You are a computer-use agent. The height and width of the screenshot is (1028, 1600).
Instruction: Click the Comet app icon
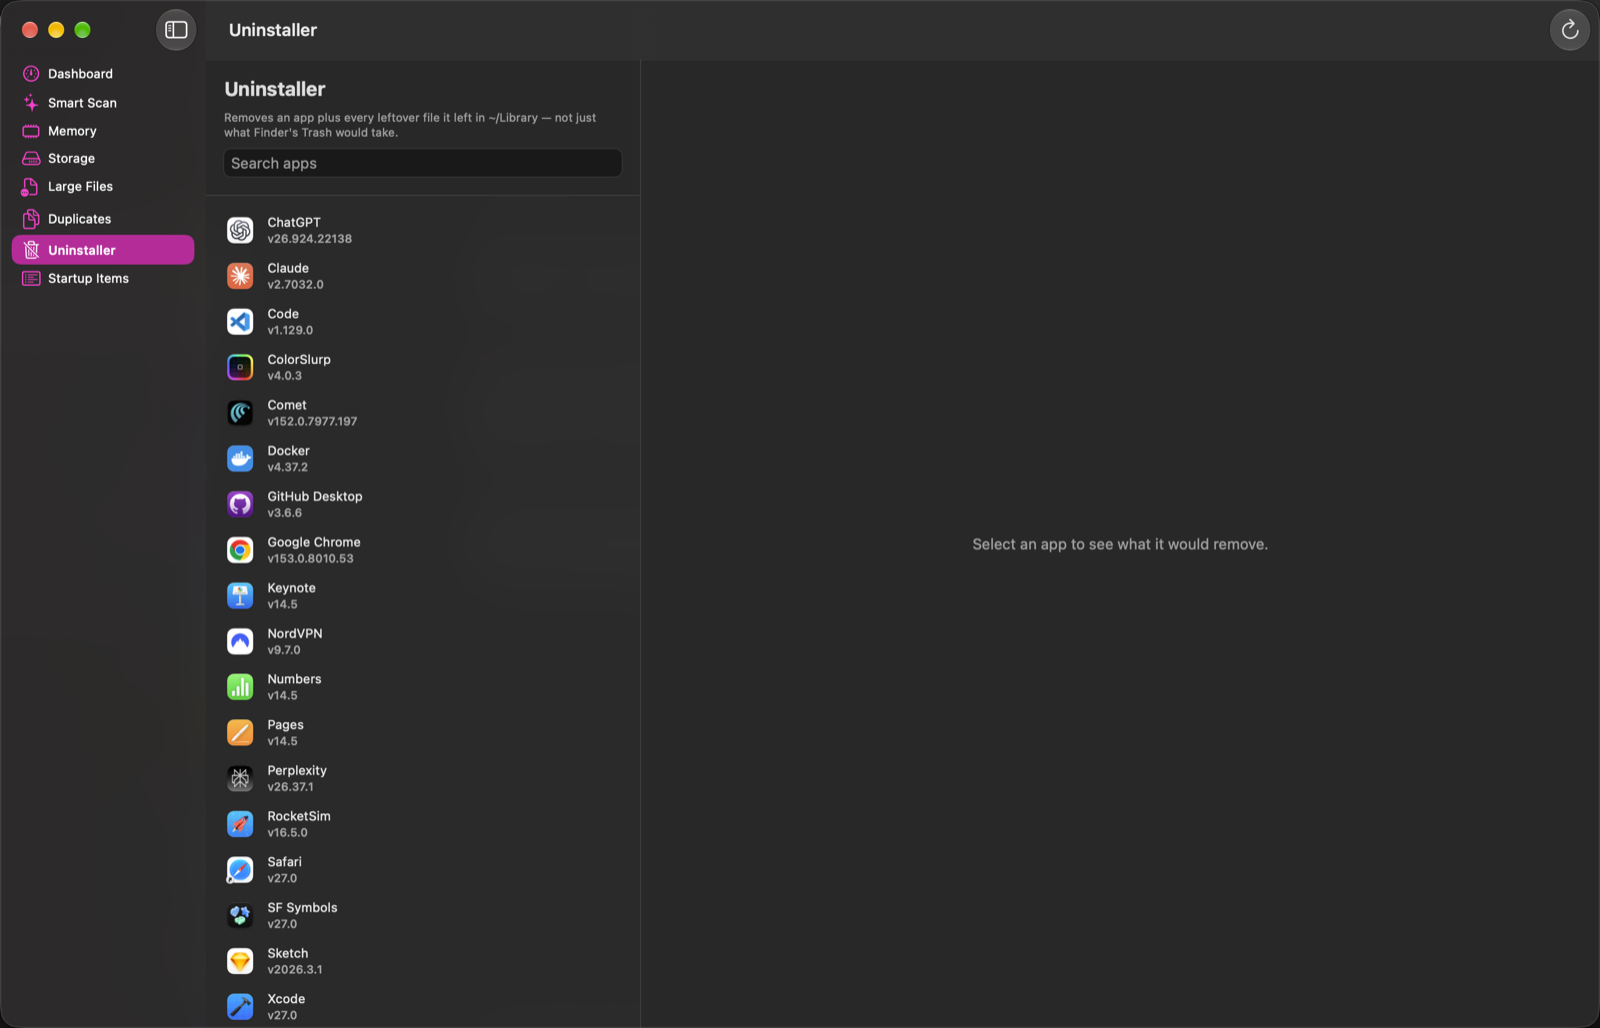(240, 413)
